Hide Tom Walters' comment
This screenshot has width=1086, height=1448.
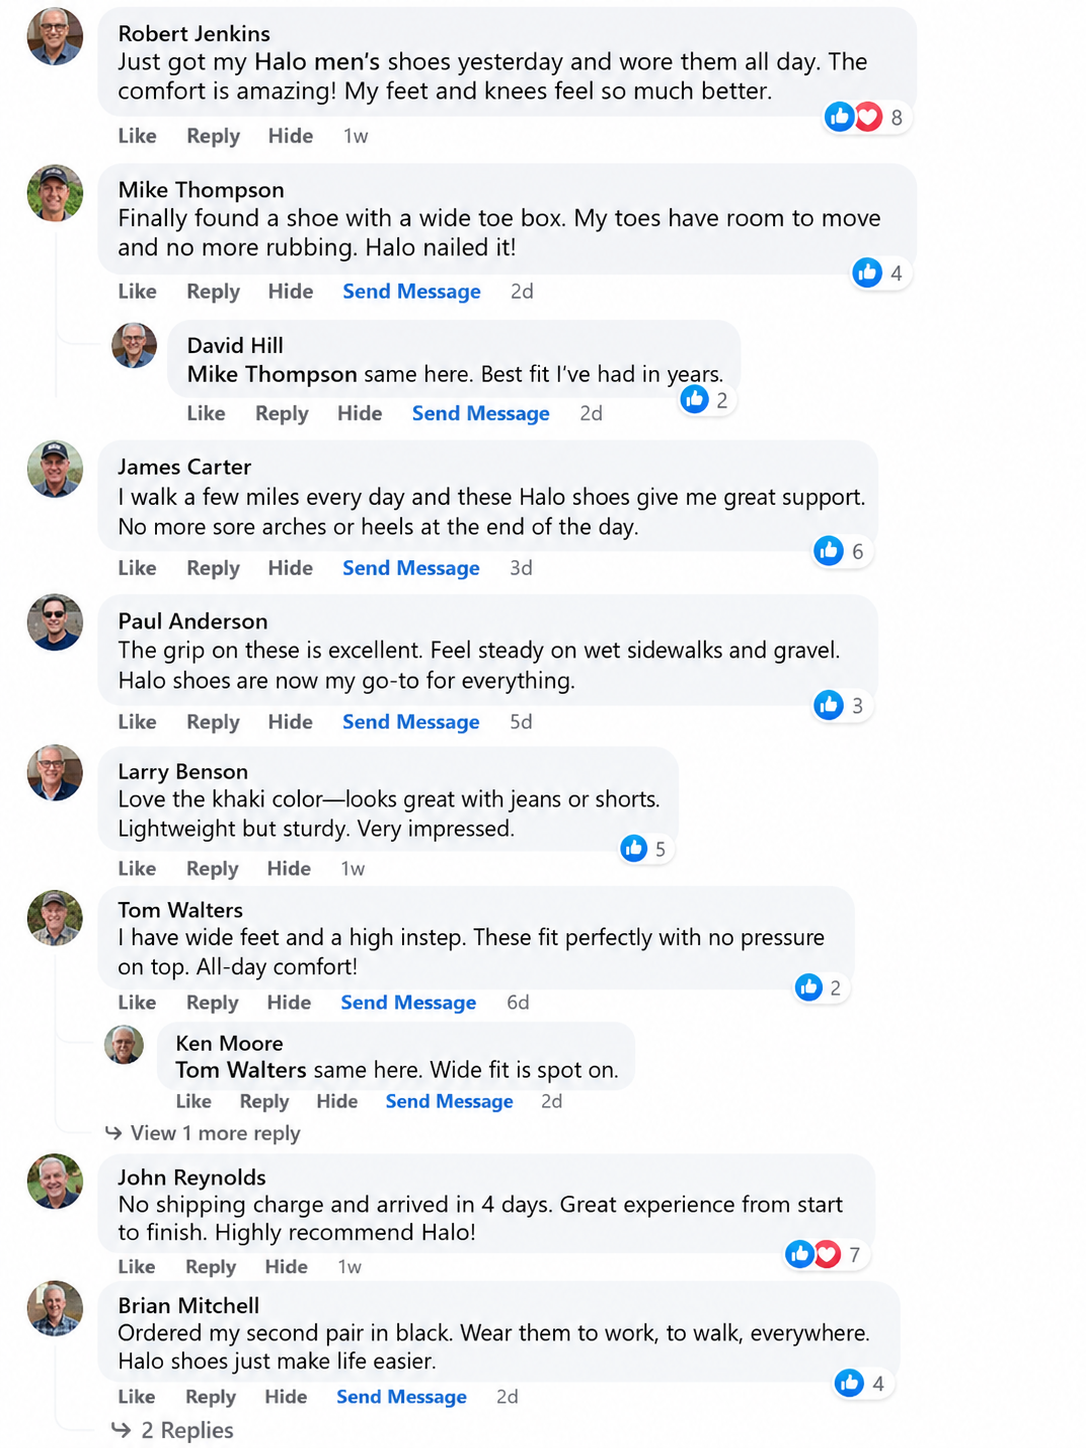pyautogui.click(x=289, y=1002)
